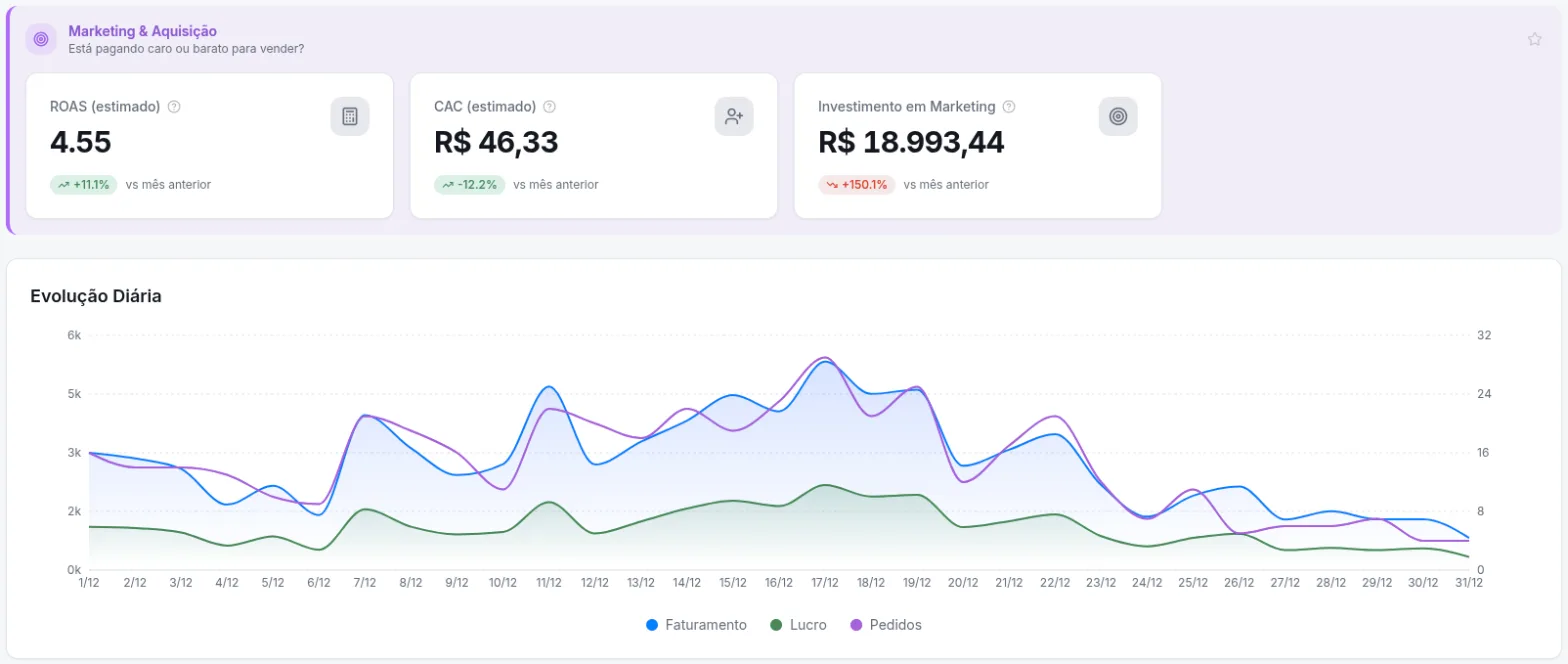The width and height of the screenshot is (1568, 664).
Task: Click the add-user icon on CAC card
Action: (x=734, y=116)
